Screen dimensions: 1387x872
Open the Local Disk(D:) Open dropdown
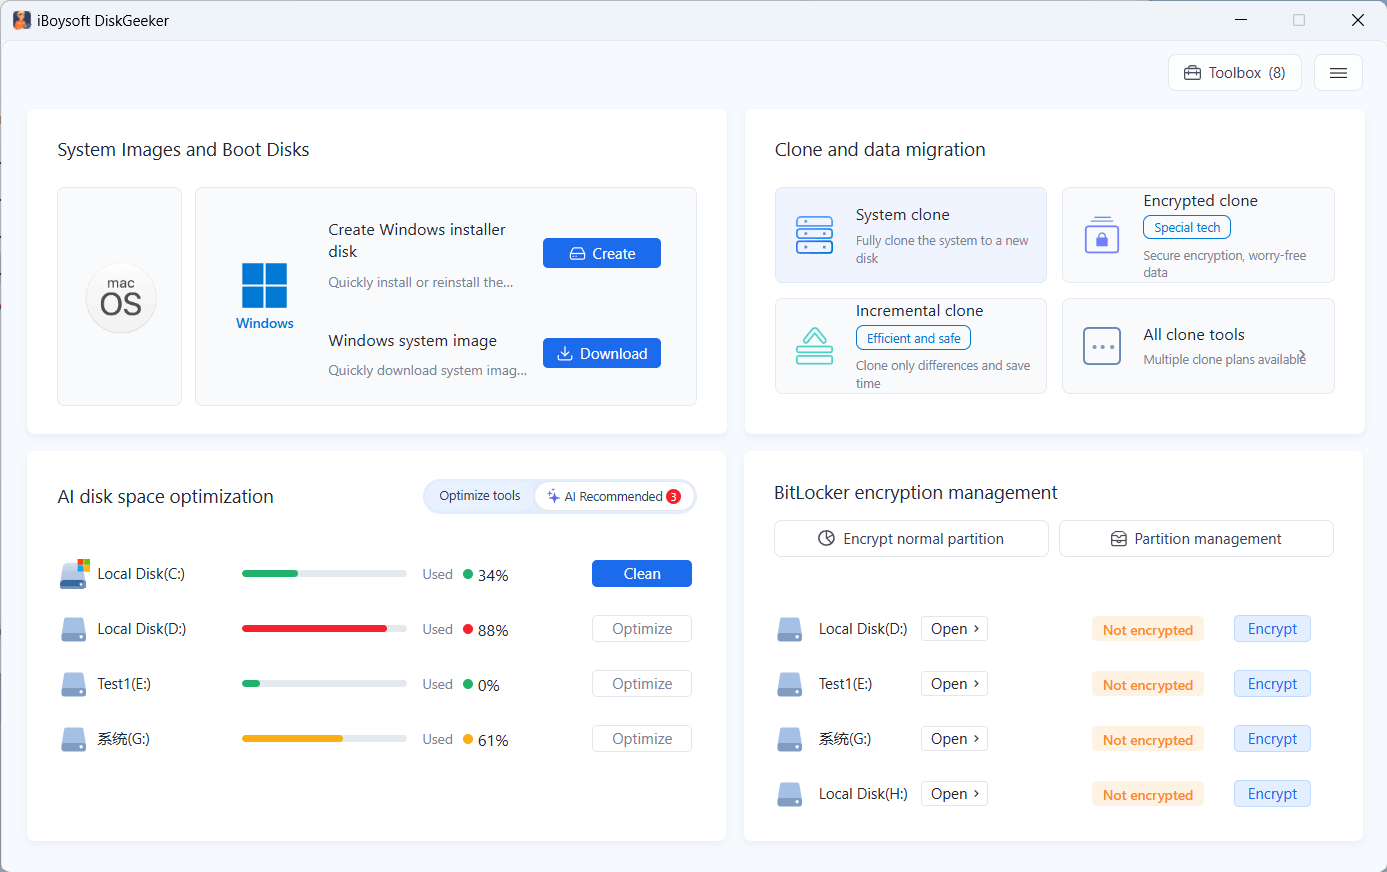click(x=954, y=629)
